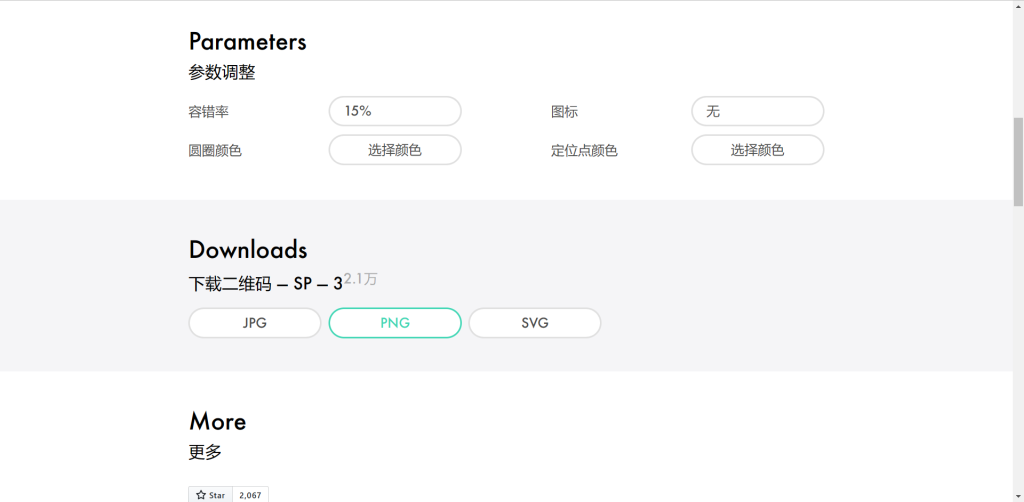Open the 图标 dropdown showing 无
Image resolution: width=1024 pixels, height=502 pixels.
tap(757, 111)
